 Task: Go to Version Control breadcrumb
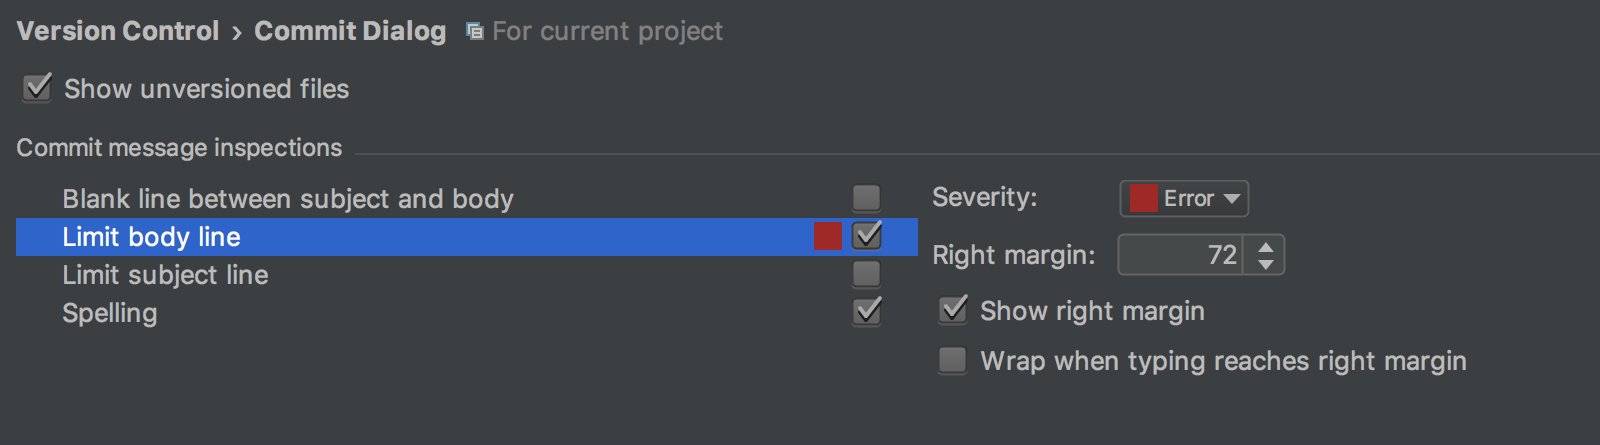pyautogui.click(x=118, y=31)
